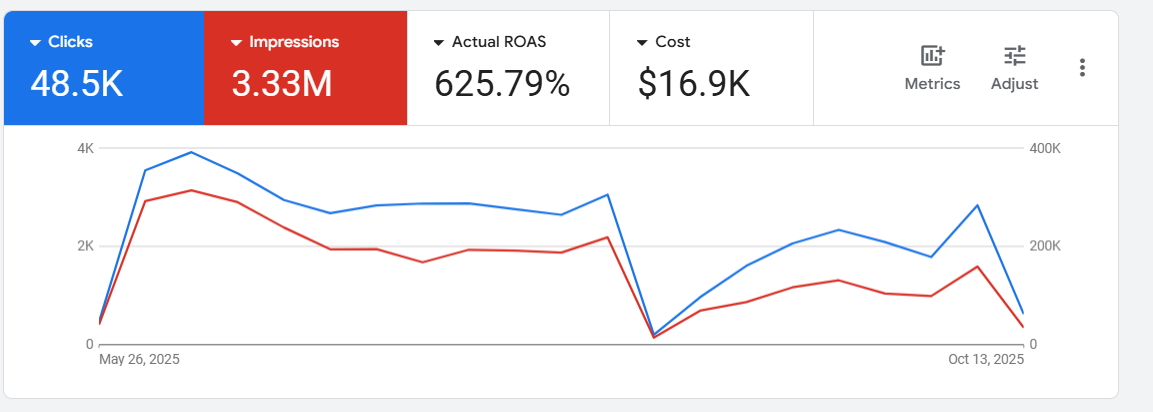Viewport: 1153px width, 412px height.
Task: Click the 2K left axis label
Action: click(x=86, y=246)
